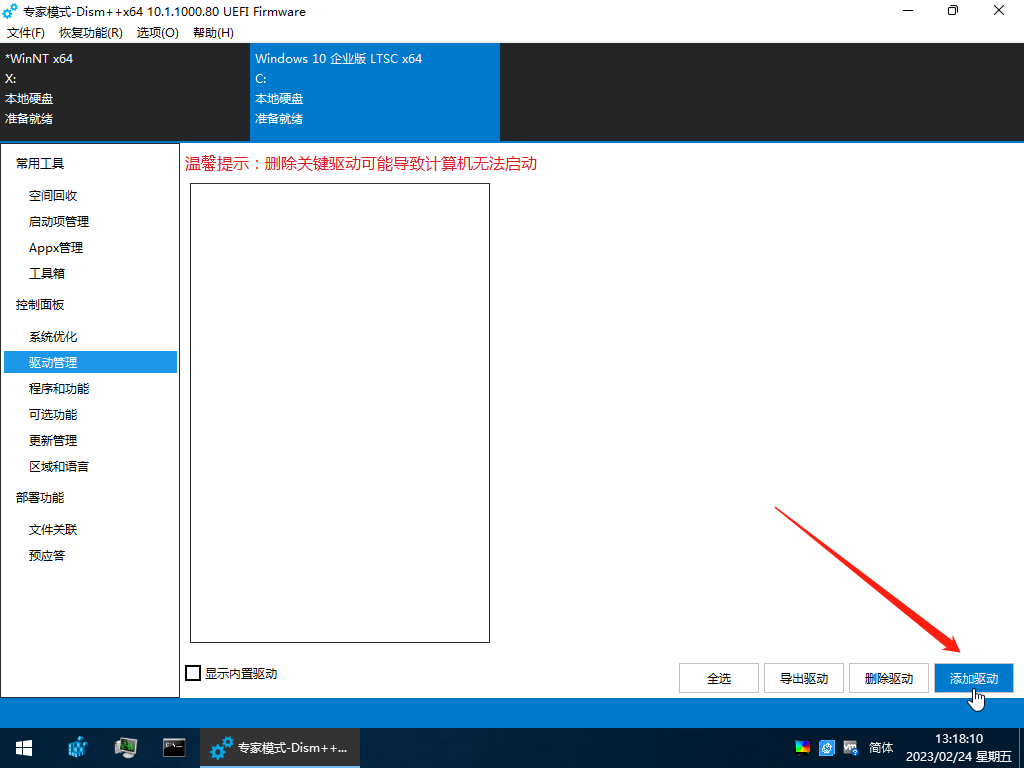1024x768 pixels.
Task: Open the blue cube app in taskbar
Action: 78,747
